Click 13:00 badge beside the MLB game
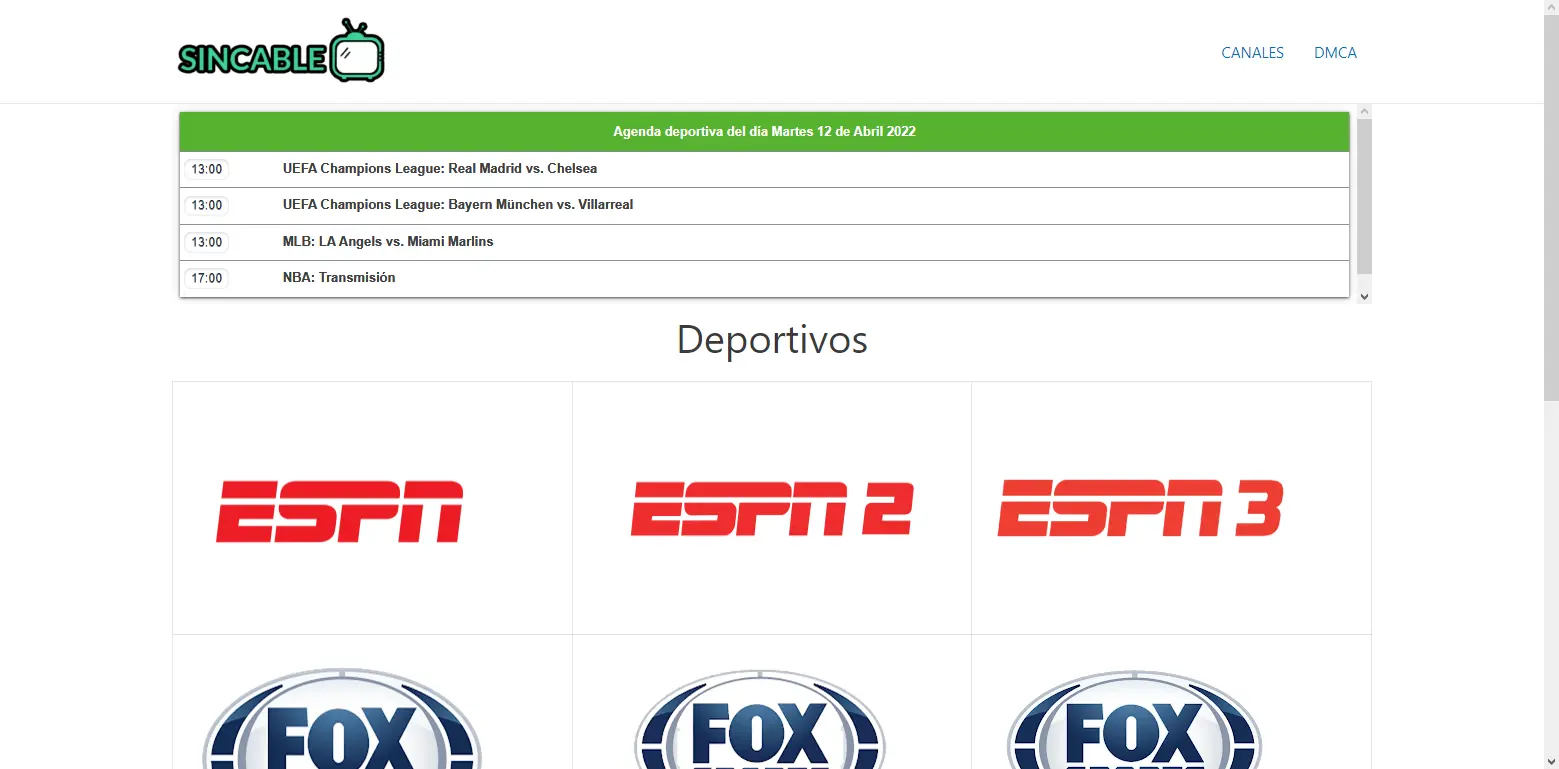The image size is (1559, 769). (x=207, y=242)
